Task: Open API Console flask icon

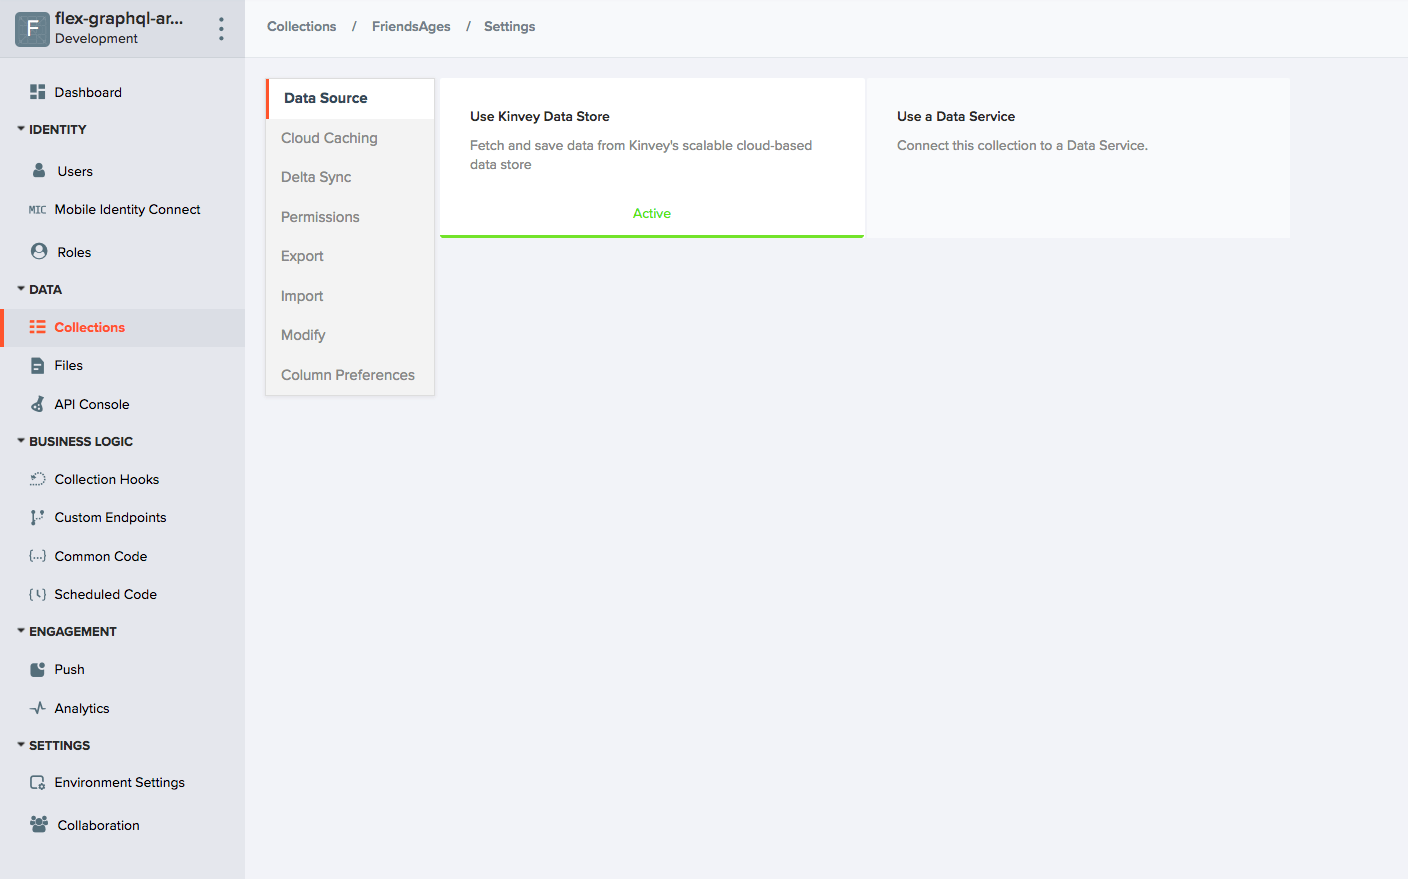Action: point(38,404)
